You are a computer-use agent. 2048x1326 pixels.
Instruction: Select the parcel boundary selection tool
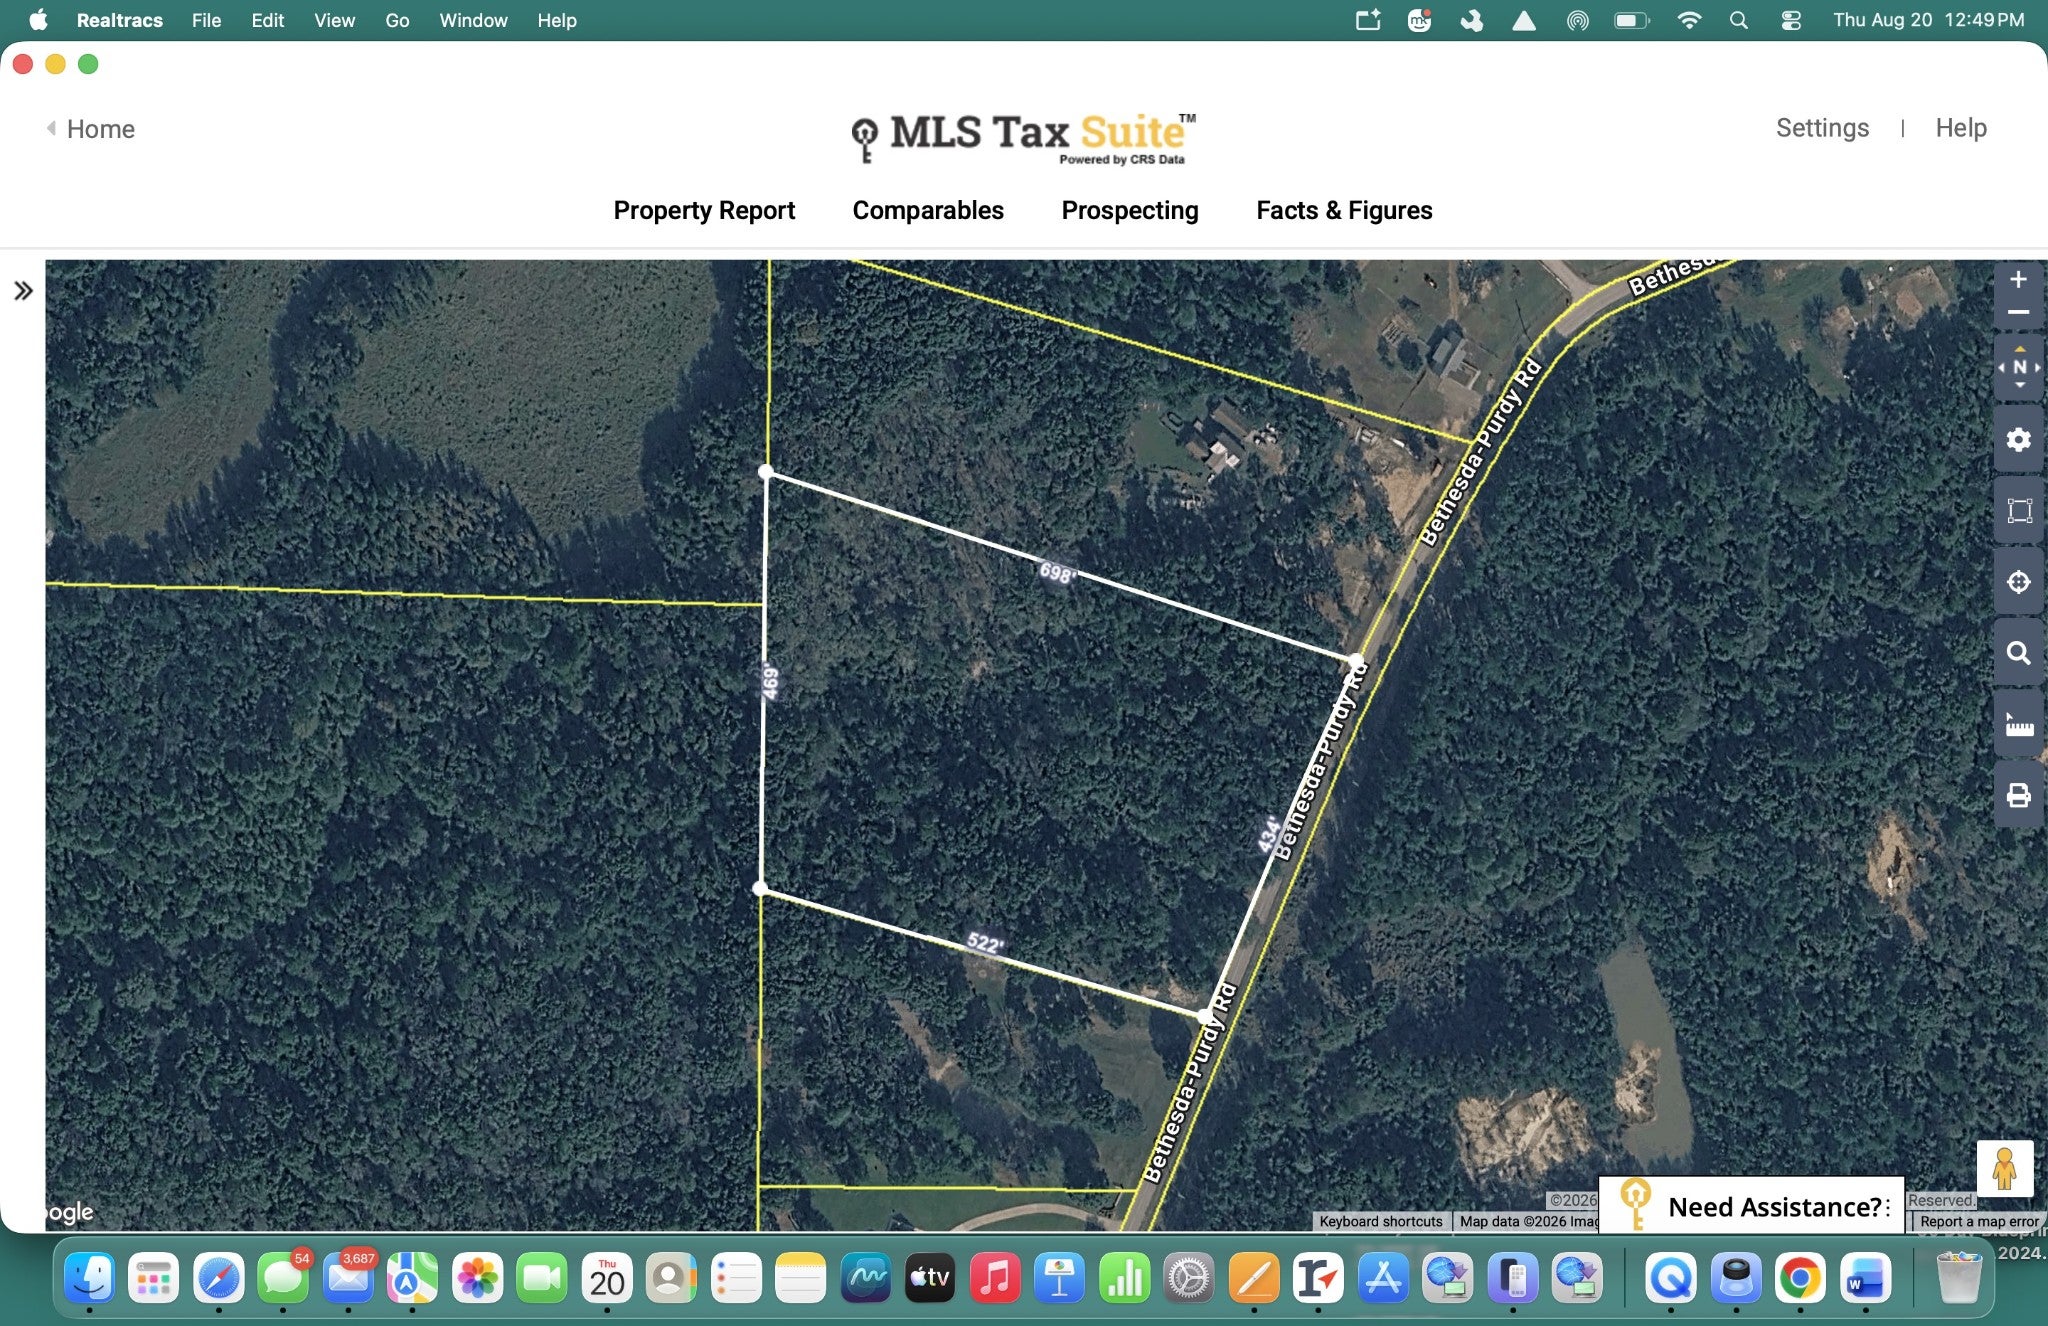pos(2019,511)
